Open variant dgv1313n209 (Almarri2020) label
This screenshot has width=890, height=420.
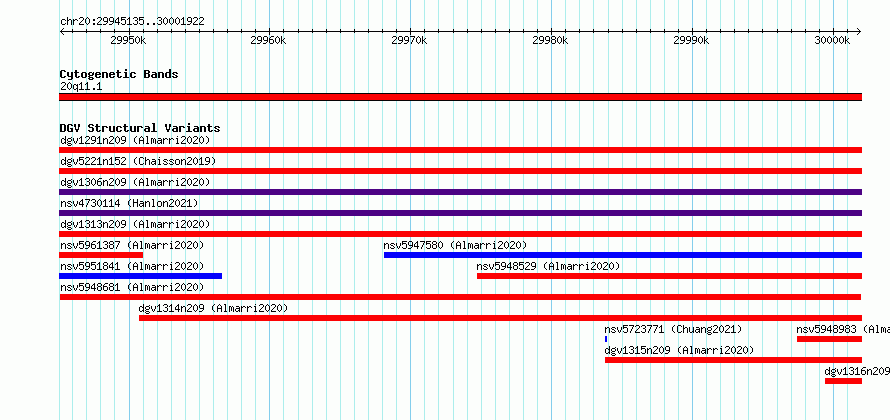click(x=135, y=224)
